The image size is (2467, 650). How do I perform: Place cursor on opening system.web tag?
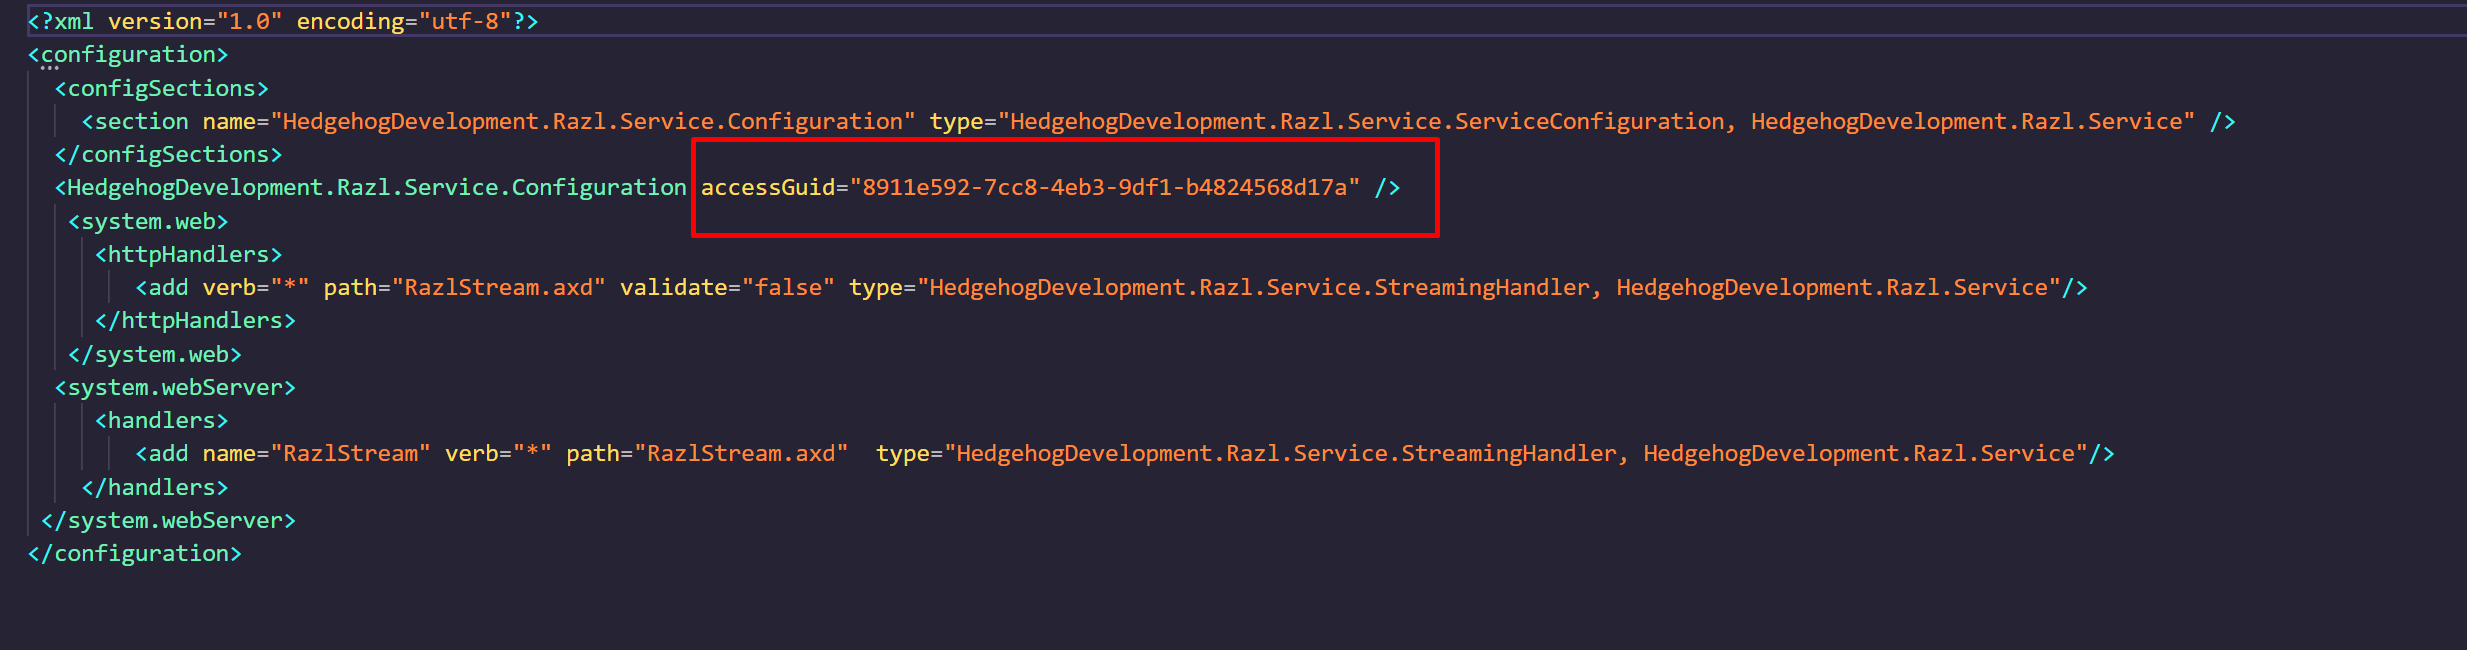click(x=148, y=221)
